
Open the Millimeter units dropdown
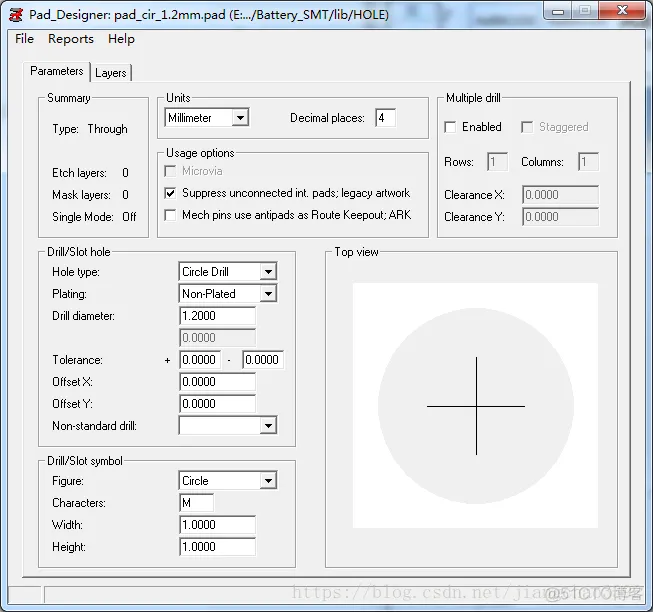[x=207, y=117]
